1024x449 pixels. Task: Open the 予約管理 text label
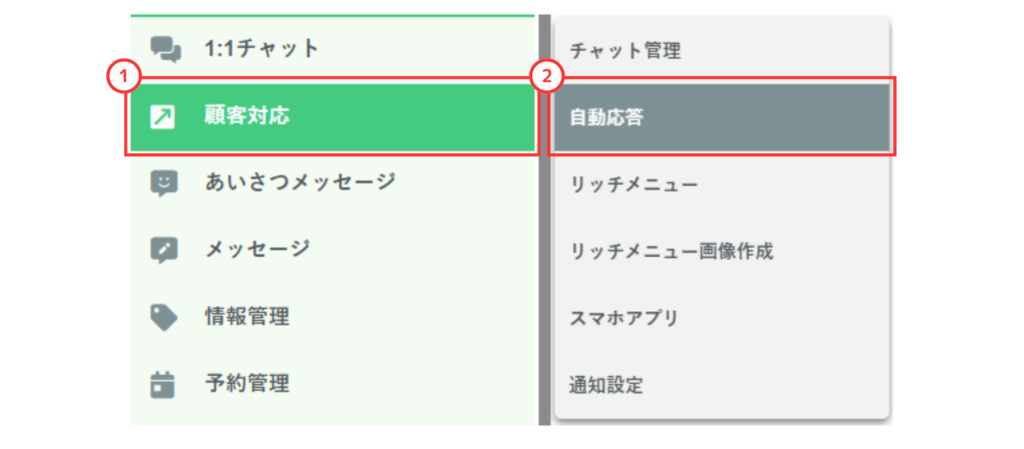pyautogui.click(x=247, y=383)
